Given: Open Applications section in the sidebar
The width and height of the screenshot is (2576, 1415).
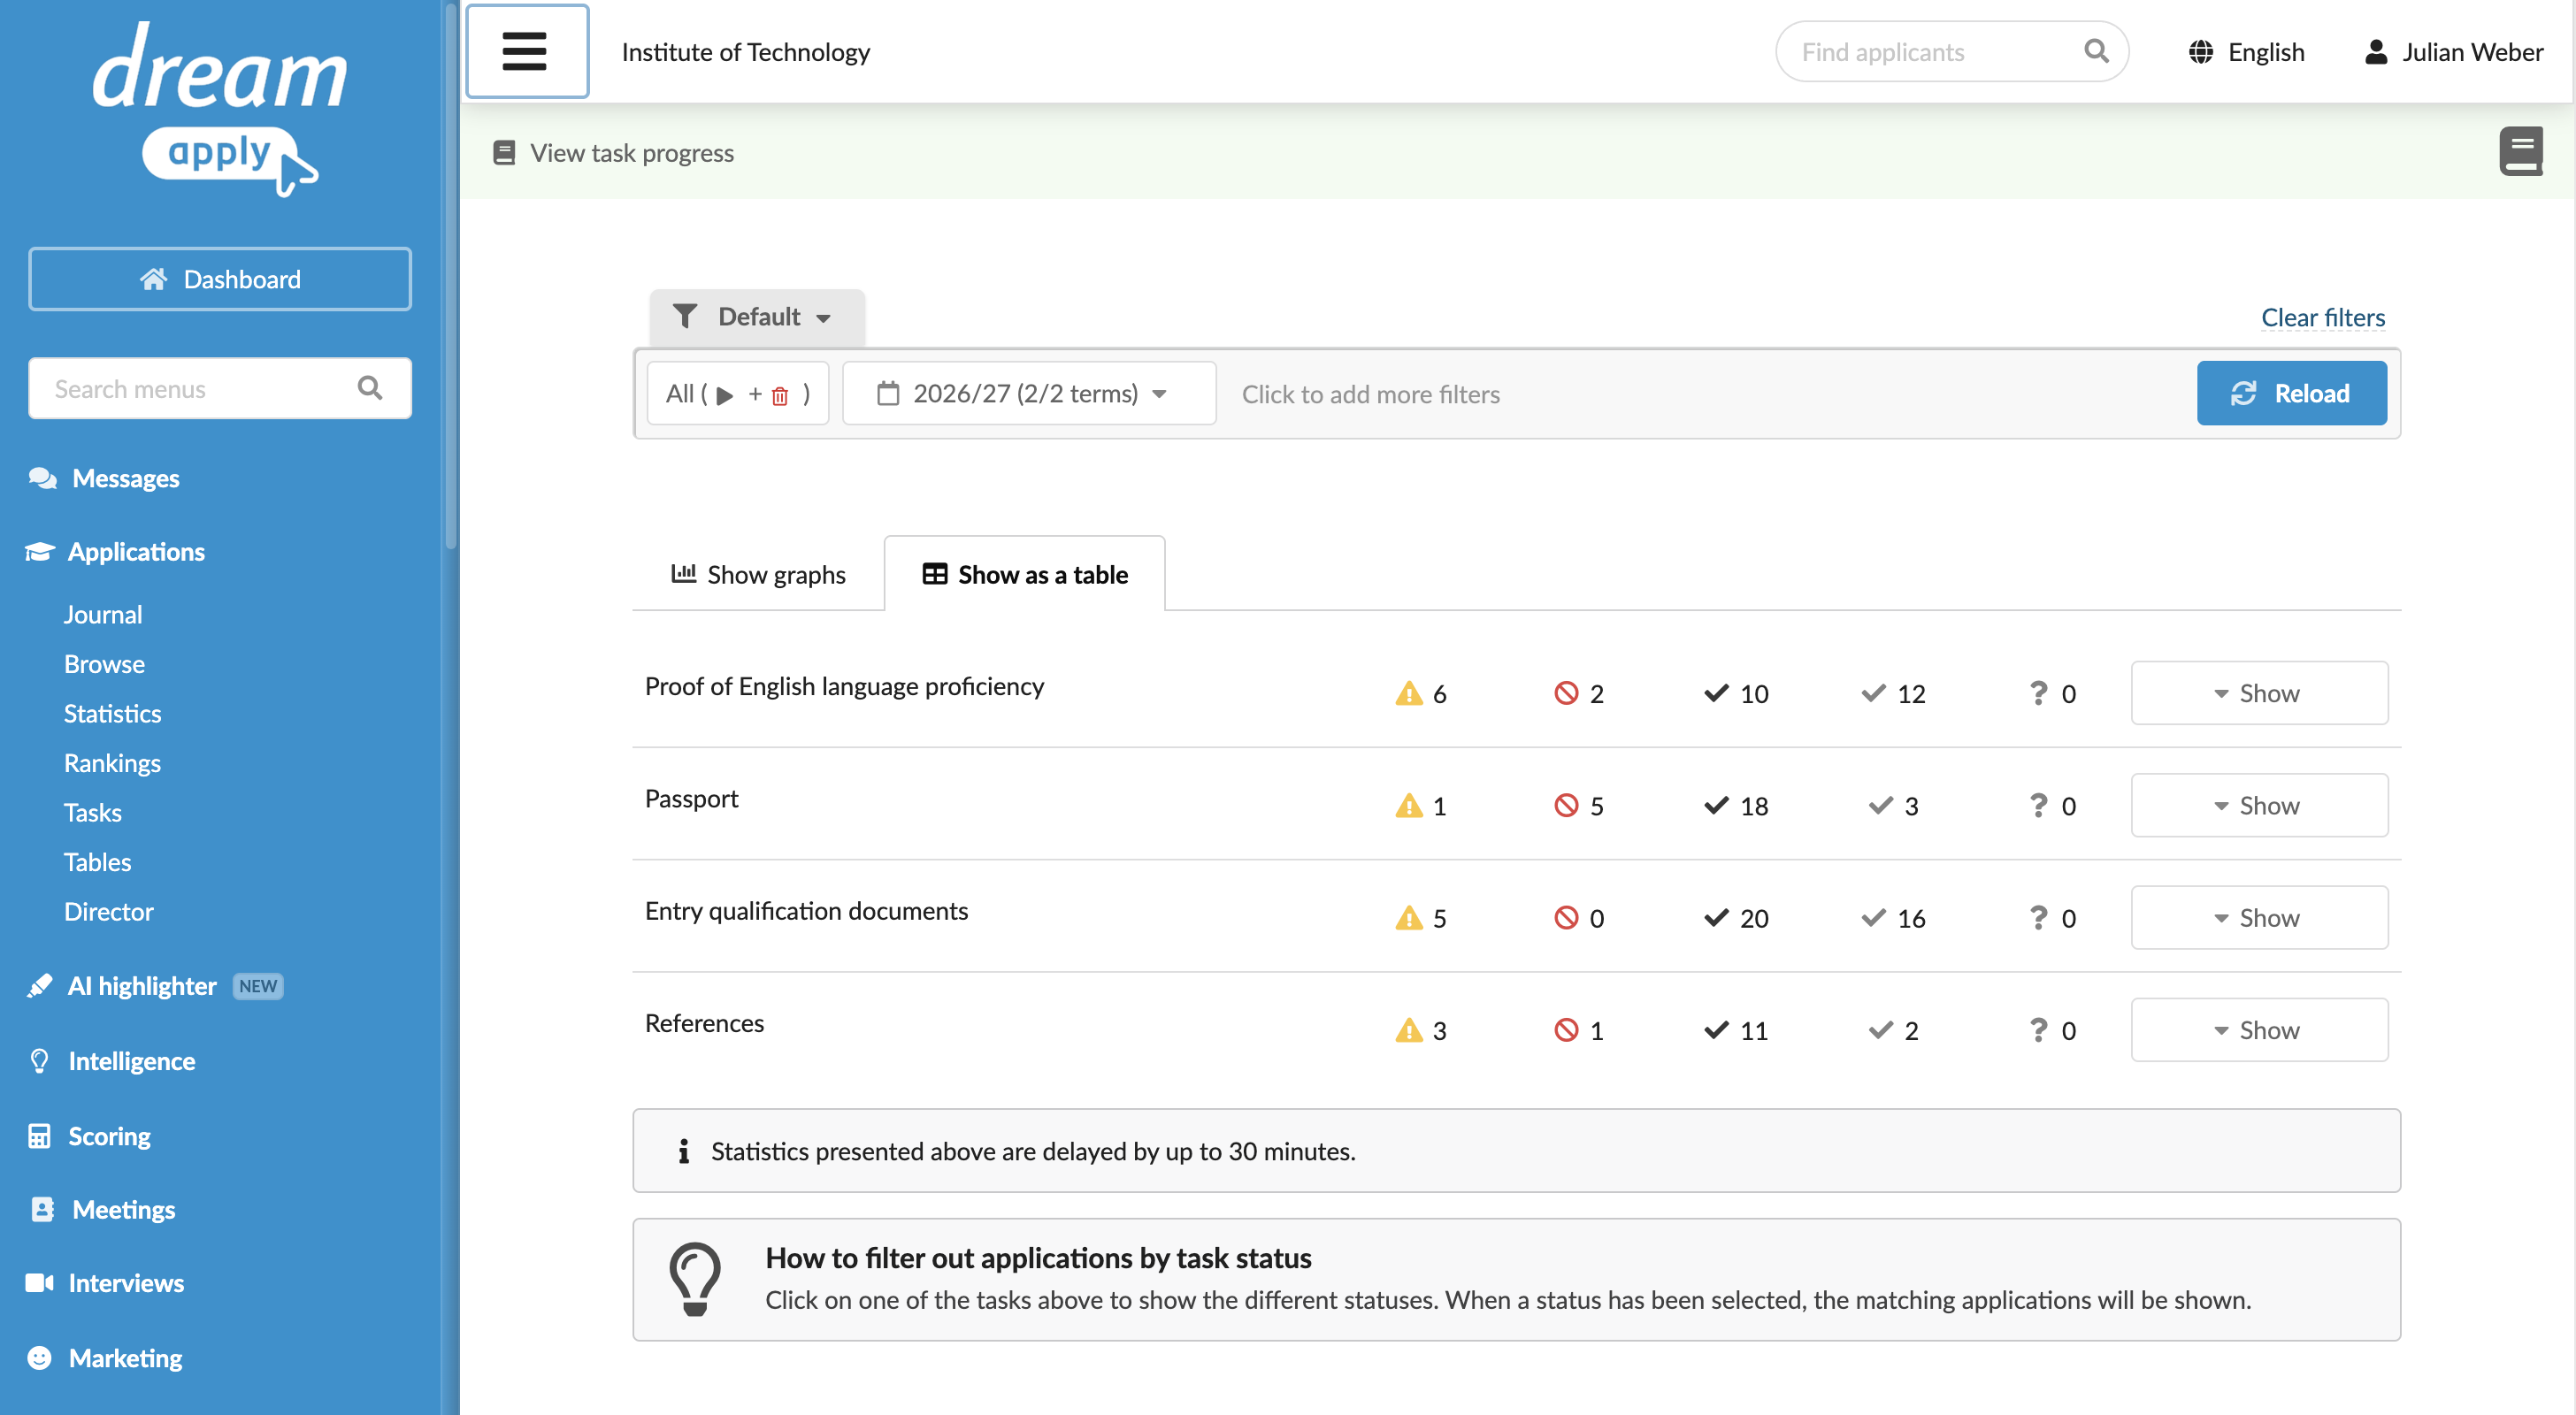Looking at the screenshot, I should 115,552.
